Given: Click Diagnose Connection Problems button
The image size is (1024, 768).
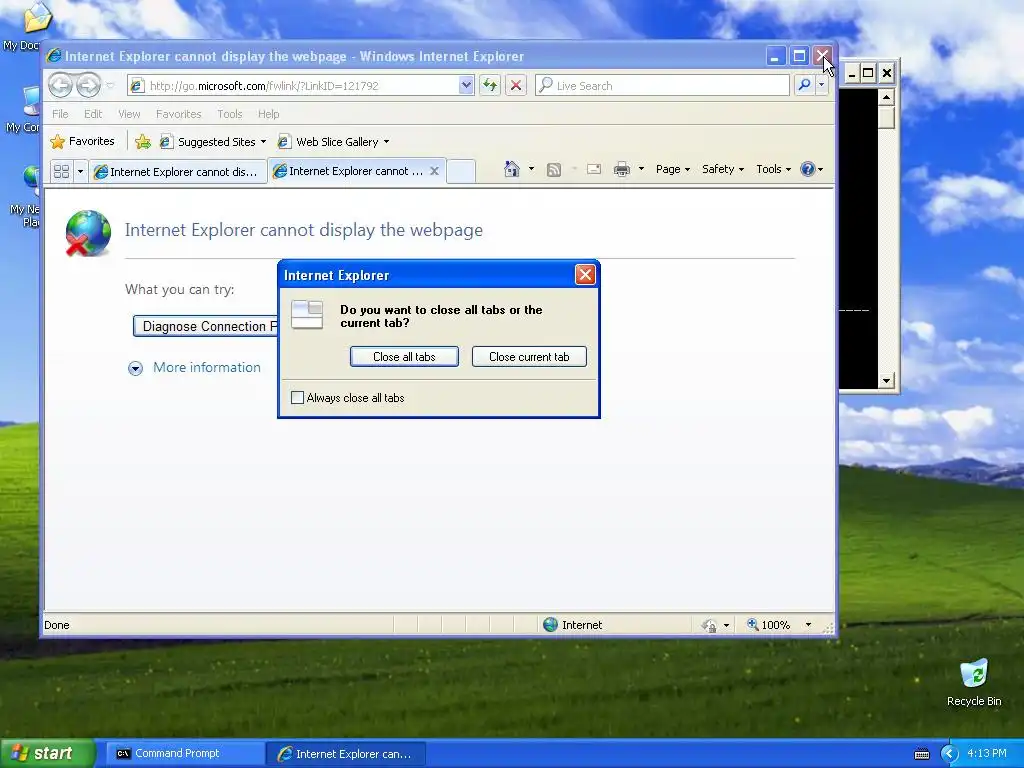Looking at the screenshot, I should [x=206, y=326].
